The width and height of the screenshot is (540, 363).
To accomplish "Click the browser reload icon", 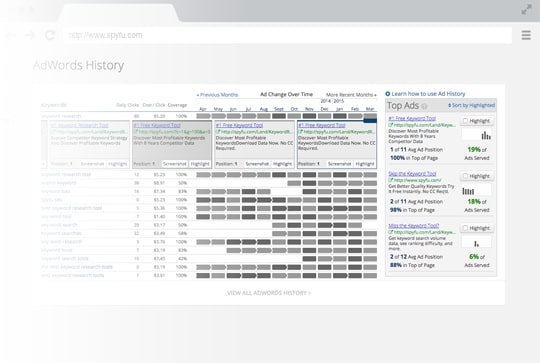I will click(x=50, y=35).
